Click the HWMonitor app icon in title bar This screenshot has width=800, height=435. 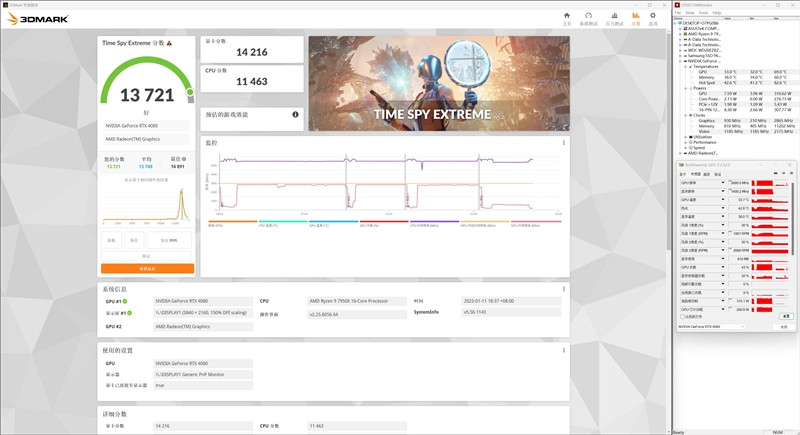677,5
